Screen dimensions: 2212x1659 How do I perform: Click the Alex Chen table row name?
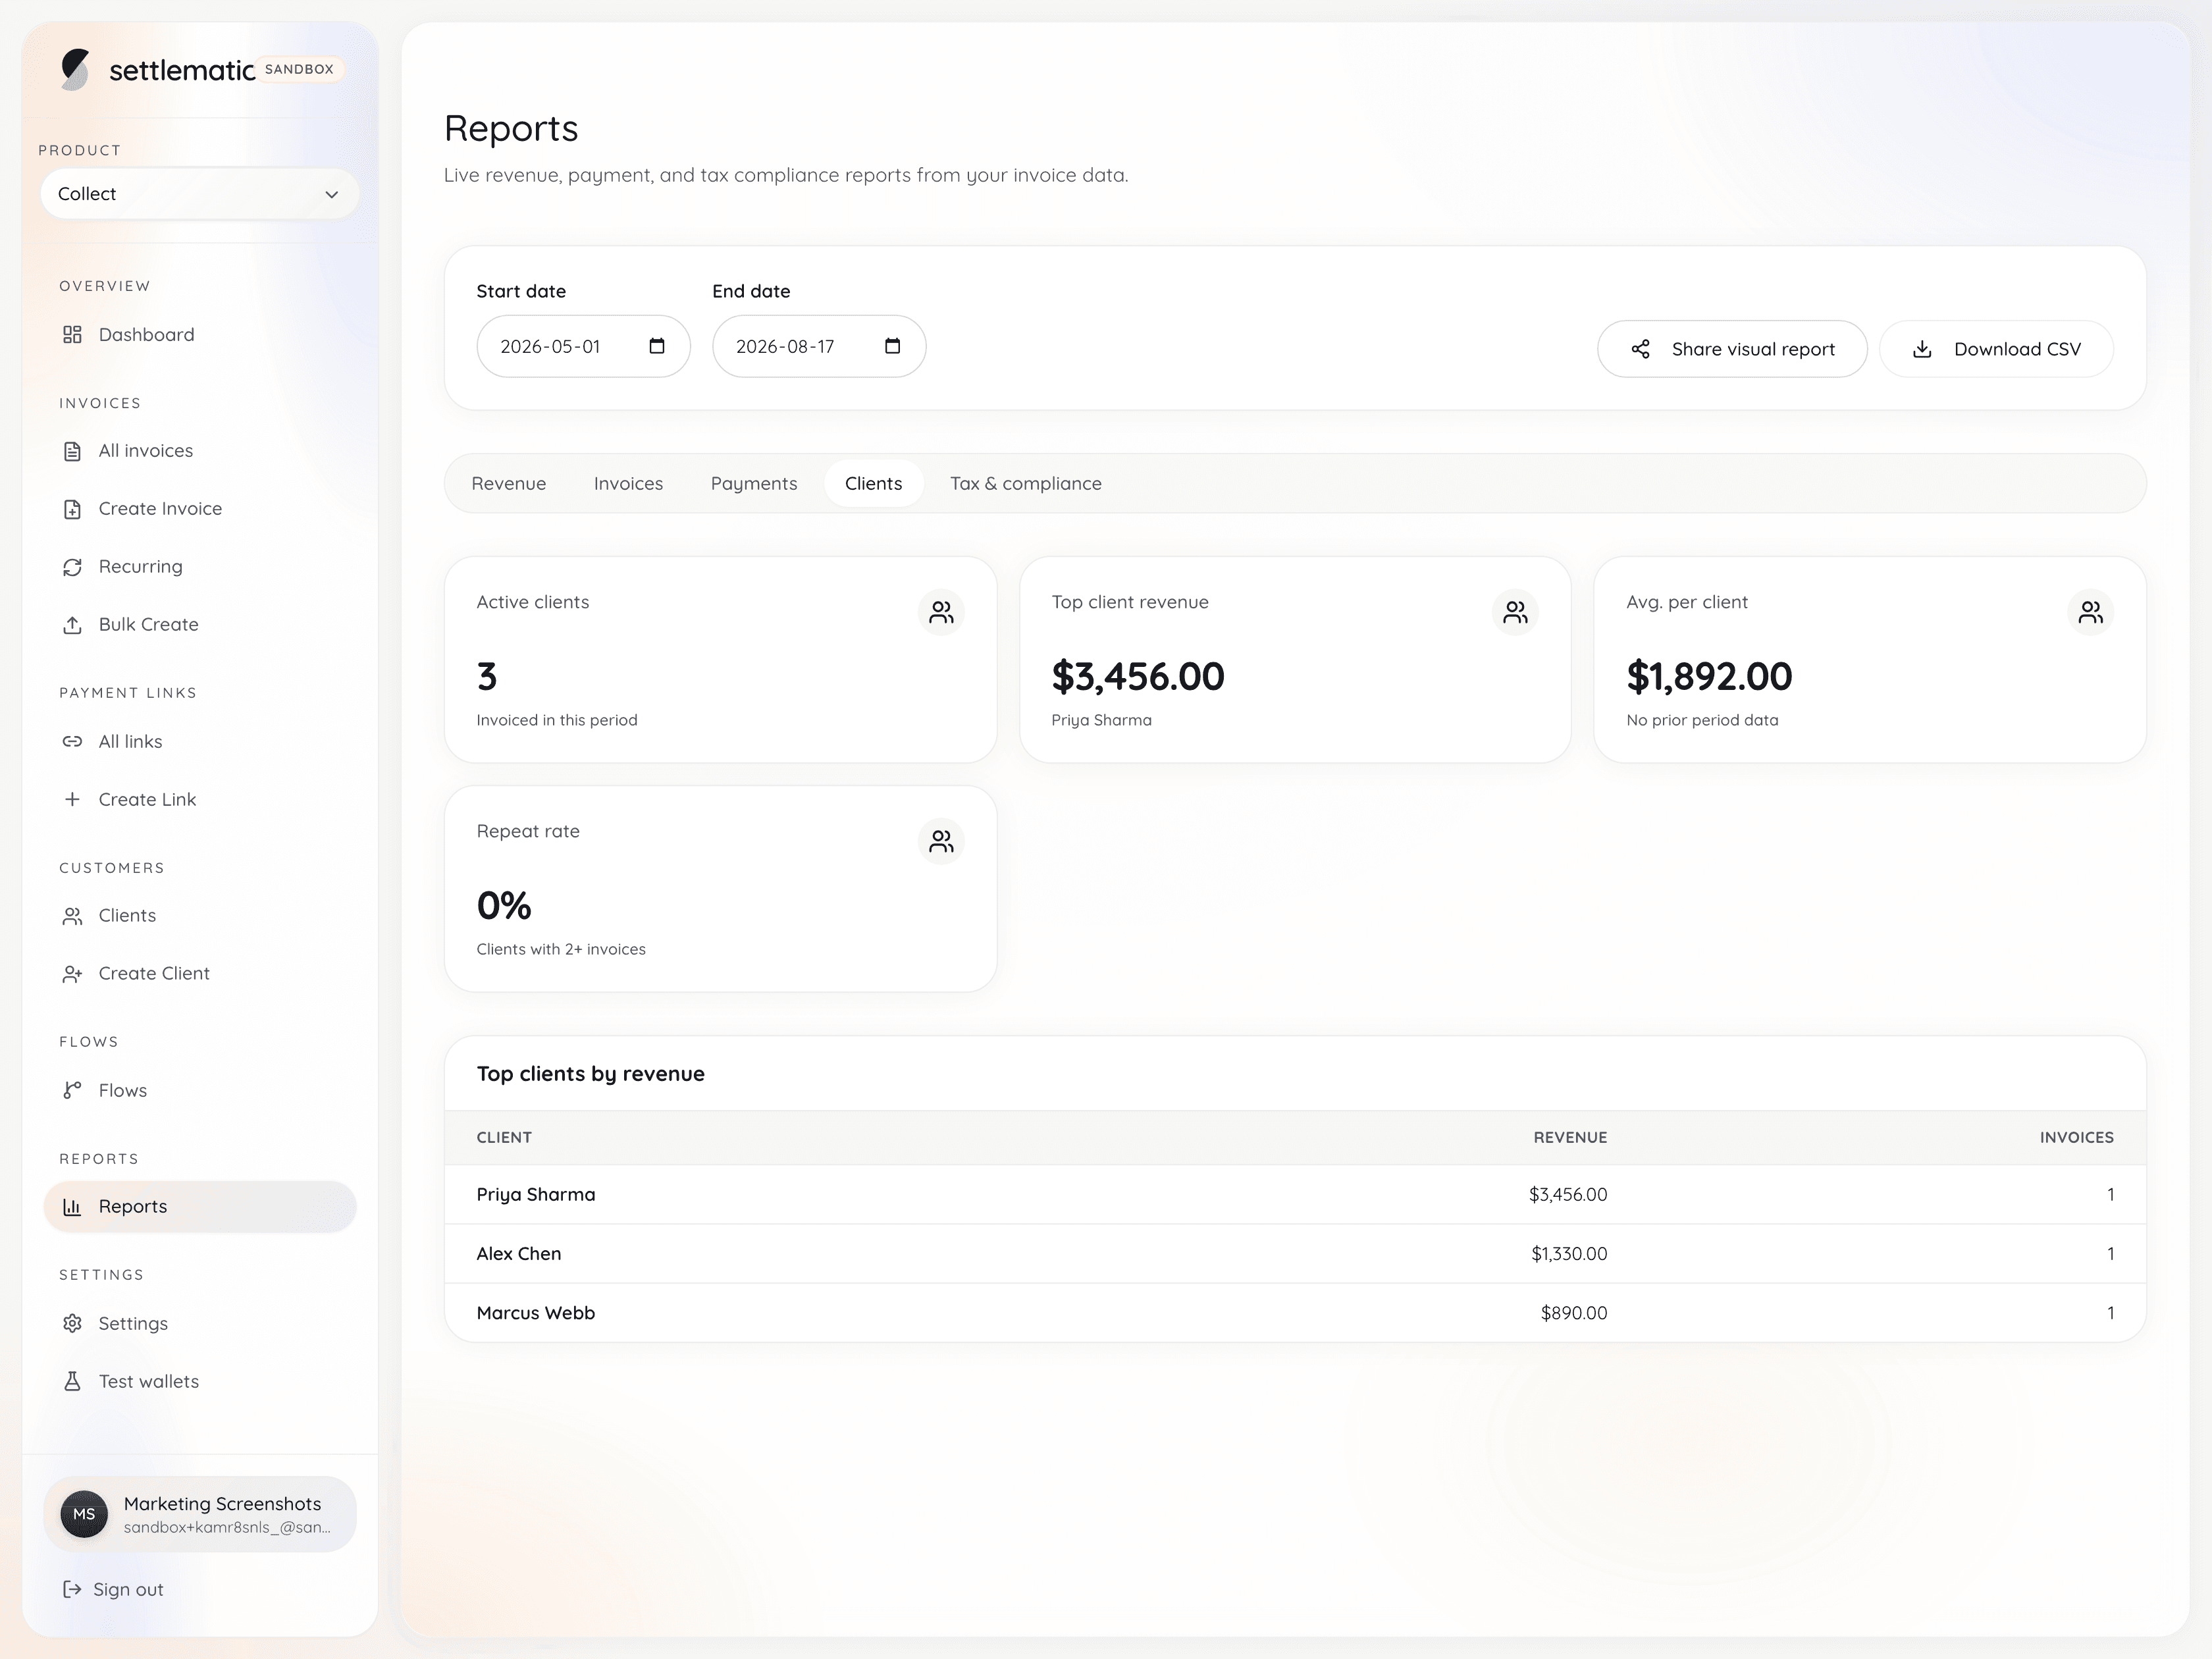tap(519, 1253)
